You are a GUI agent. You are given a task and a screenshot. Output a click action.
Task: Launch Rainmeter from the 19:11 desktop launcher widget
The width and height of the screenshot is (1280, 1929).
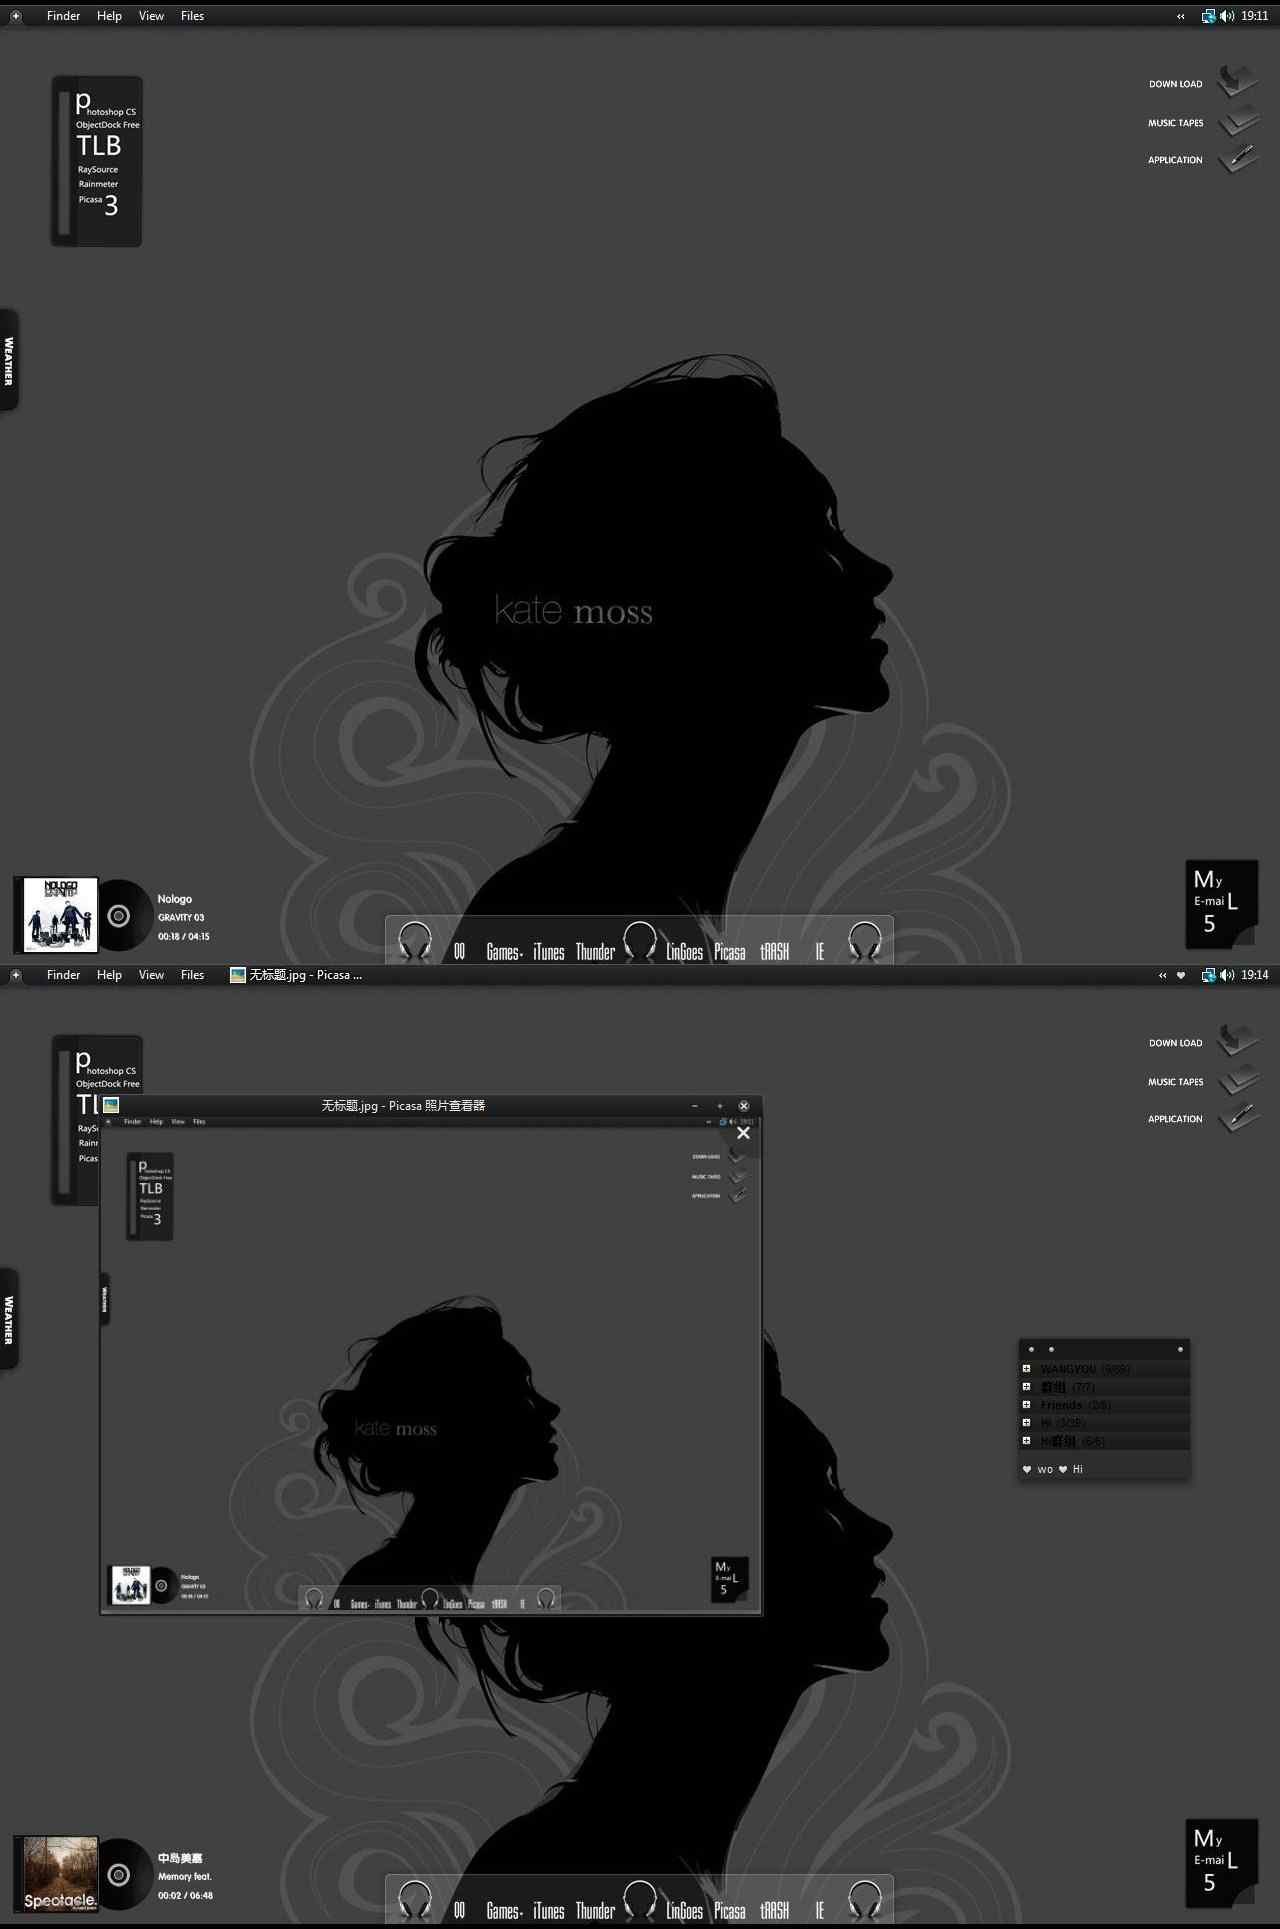point(98,184)
